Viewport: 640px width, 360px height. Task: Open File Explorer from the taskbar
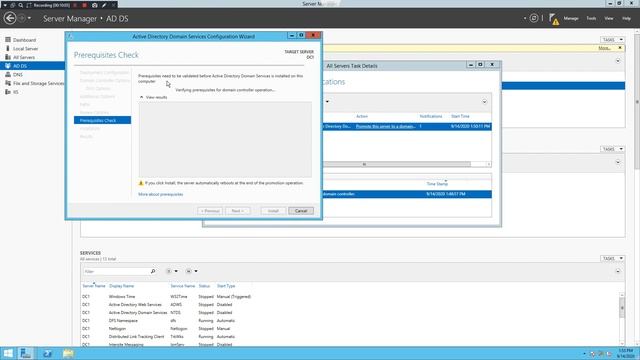coord(68,353)
